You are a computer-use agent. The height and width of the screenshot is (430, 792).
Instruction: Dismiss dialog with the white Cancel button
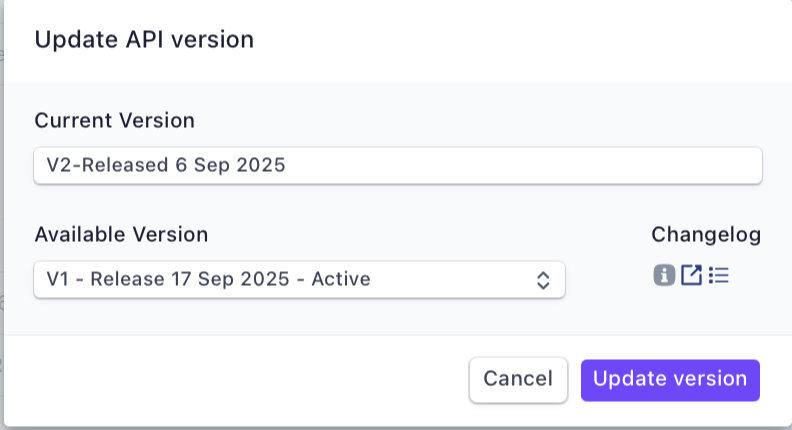click(518, 380)
